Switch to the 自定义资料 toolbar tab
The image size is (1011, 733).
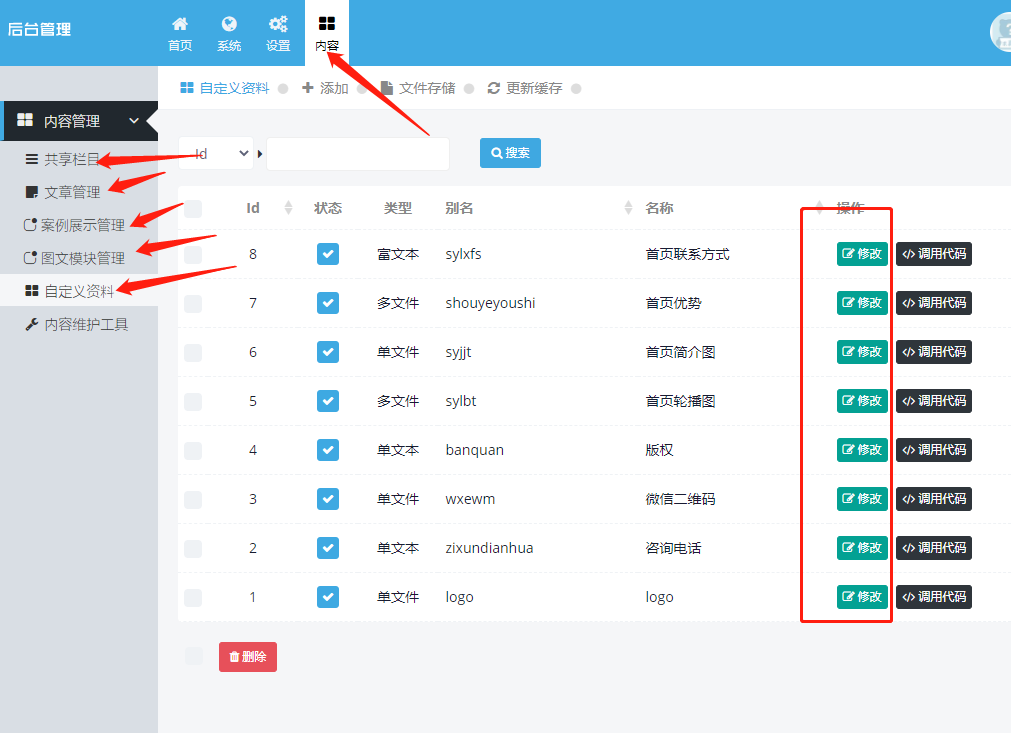point(225,88)
